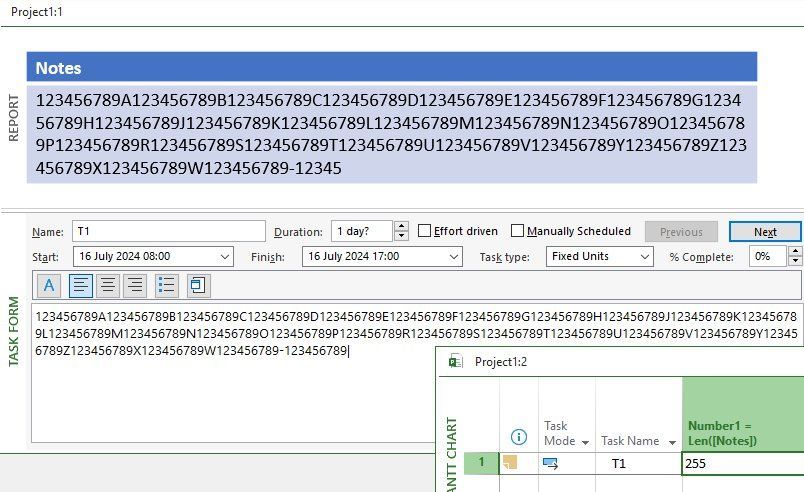Select the Notes header in the report

392,67
